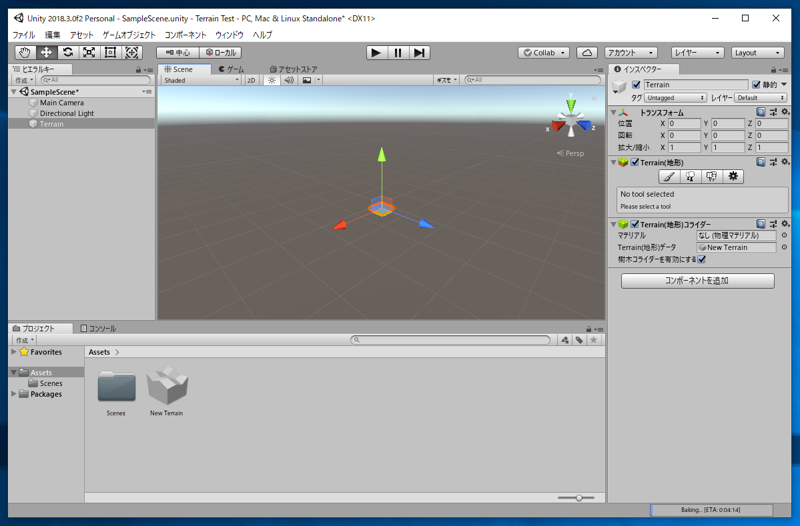The image size is (800, 526).
Task: Switch to the Console tab
Action: 98,329
